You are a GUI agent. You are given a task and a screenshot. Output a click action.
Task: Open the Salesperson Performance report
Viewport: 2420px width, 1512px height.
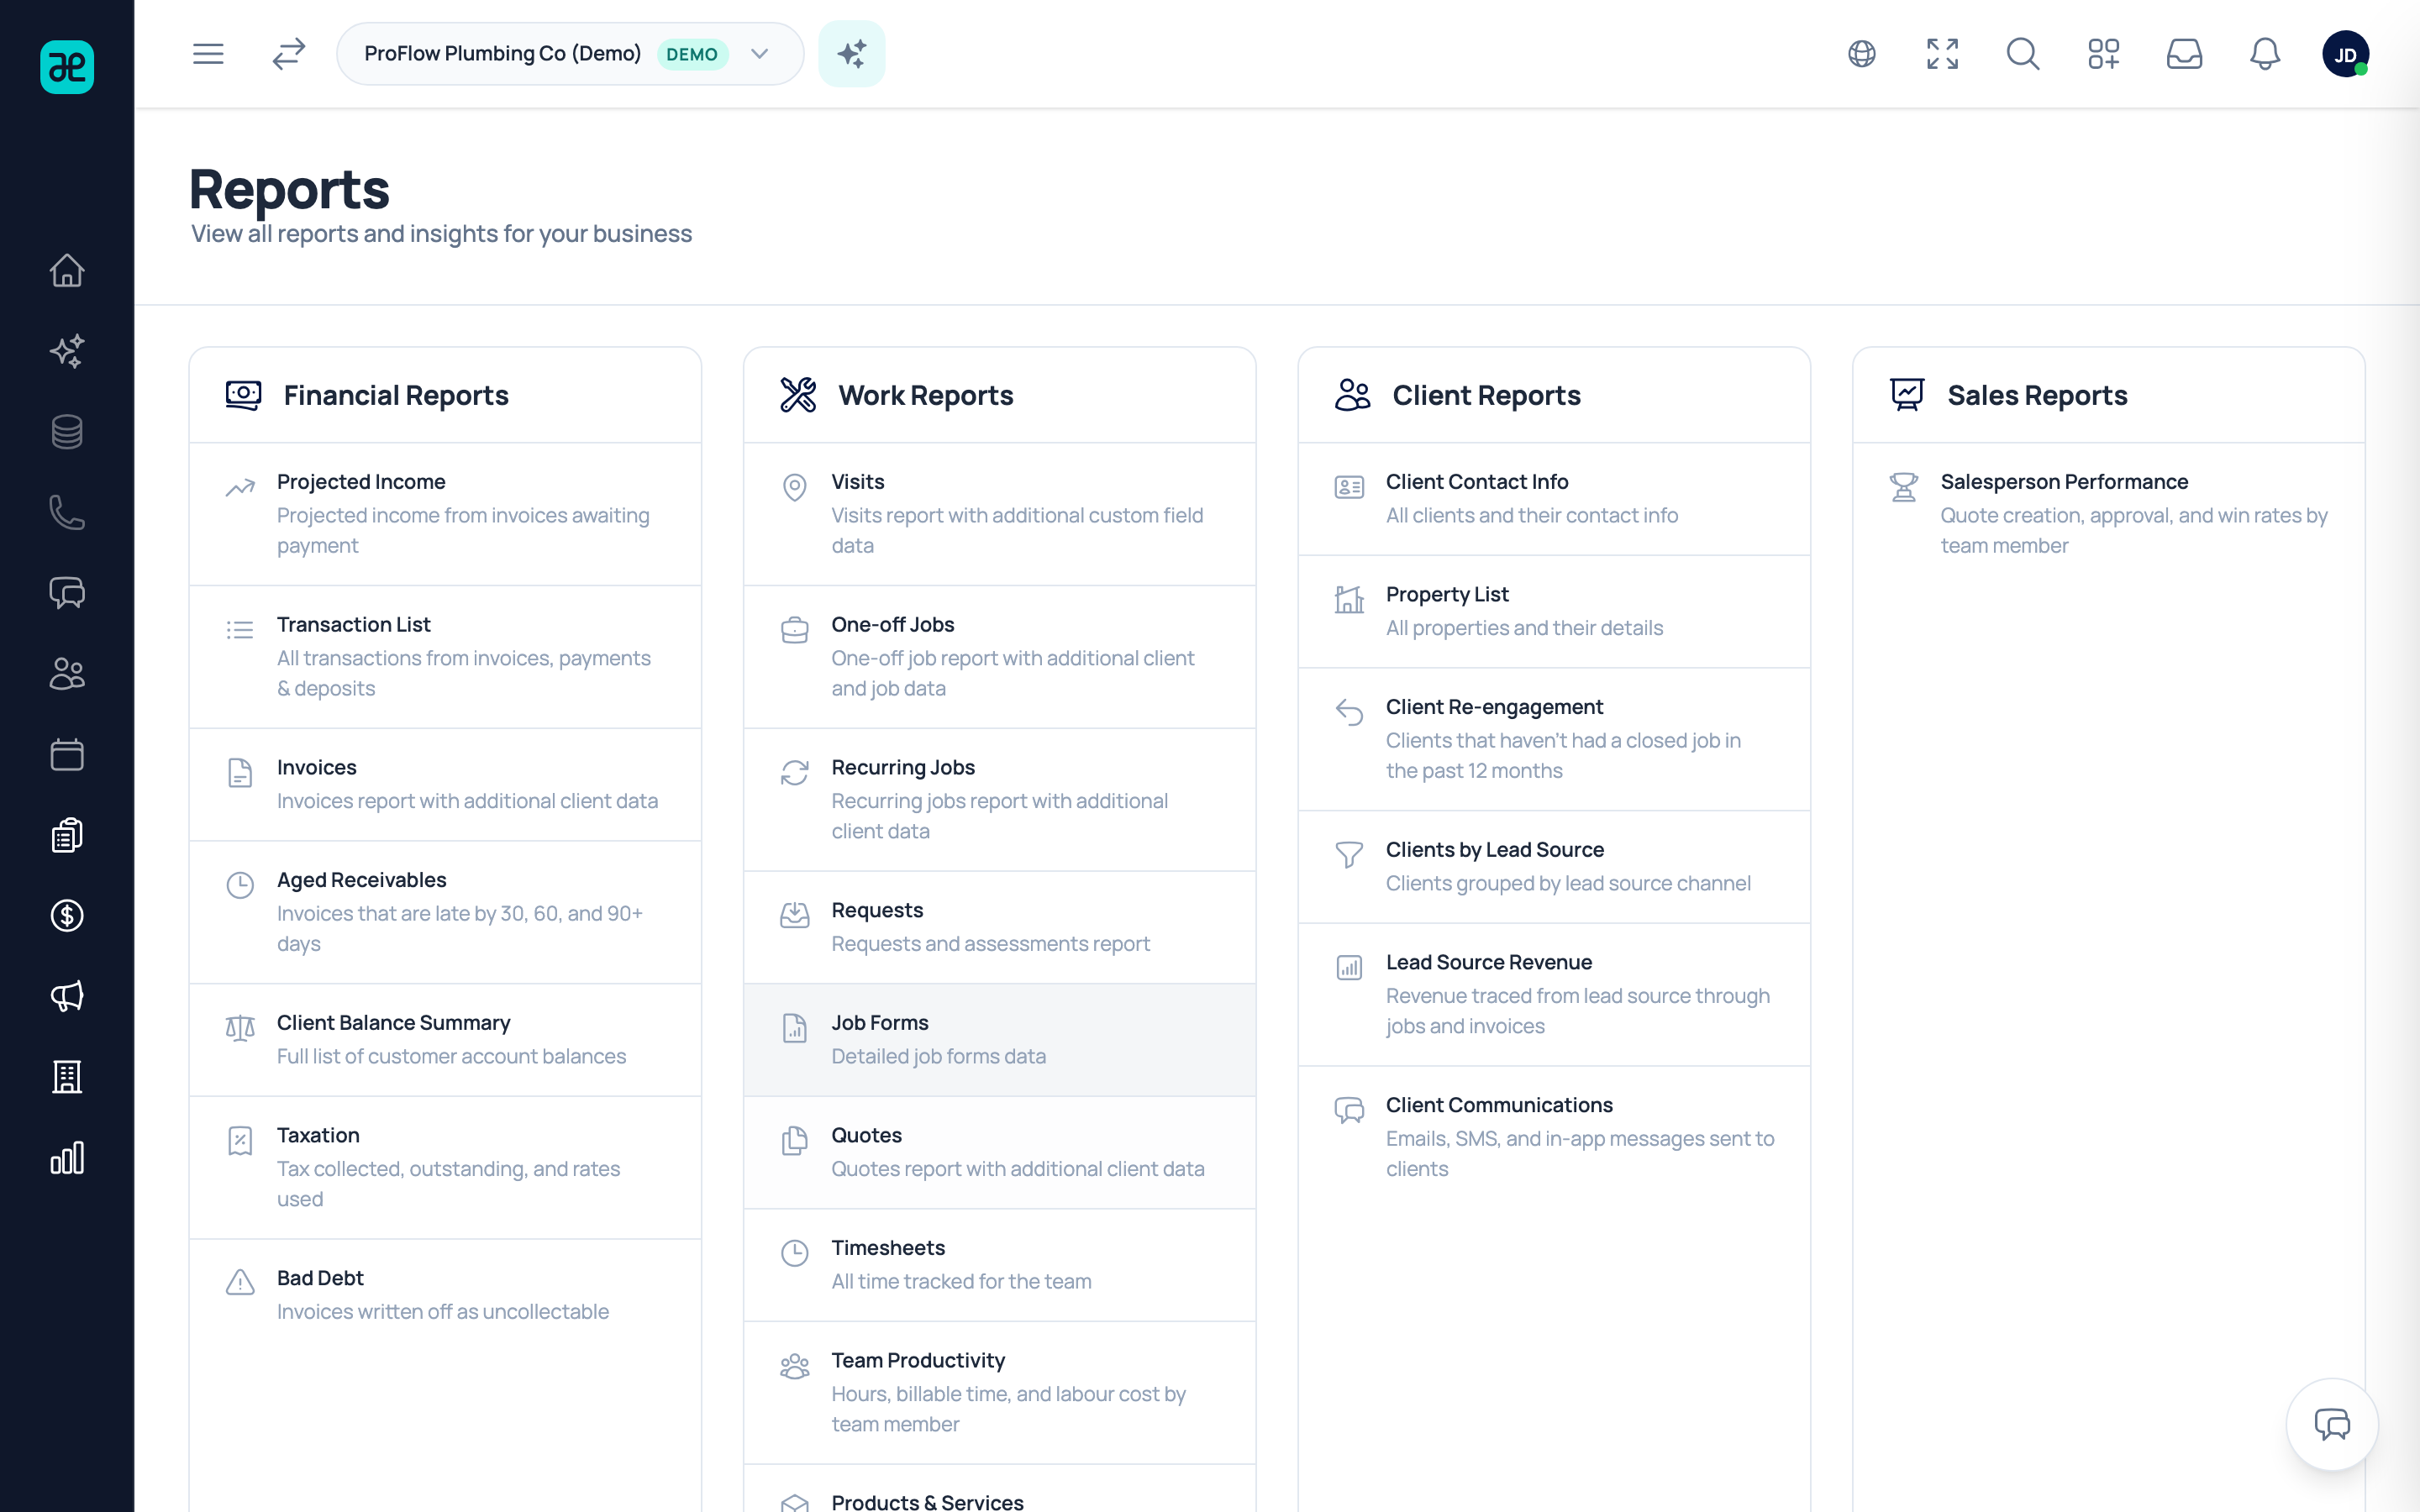tap(2109, 514)
